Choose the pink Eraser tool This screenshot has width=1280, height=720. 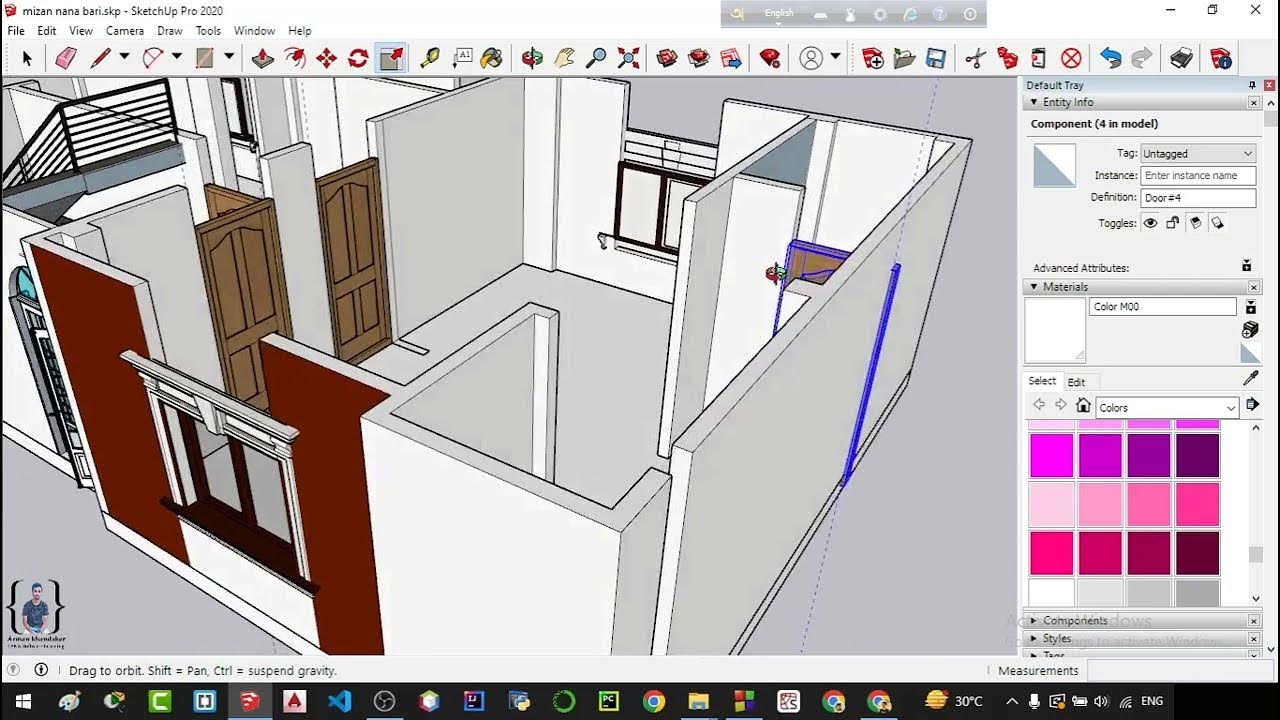65,58
